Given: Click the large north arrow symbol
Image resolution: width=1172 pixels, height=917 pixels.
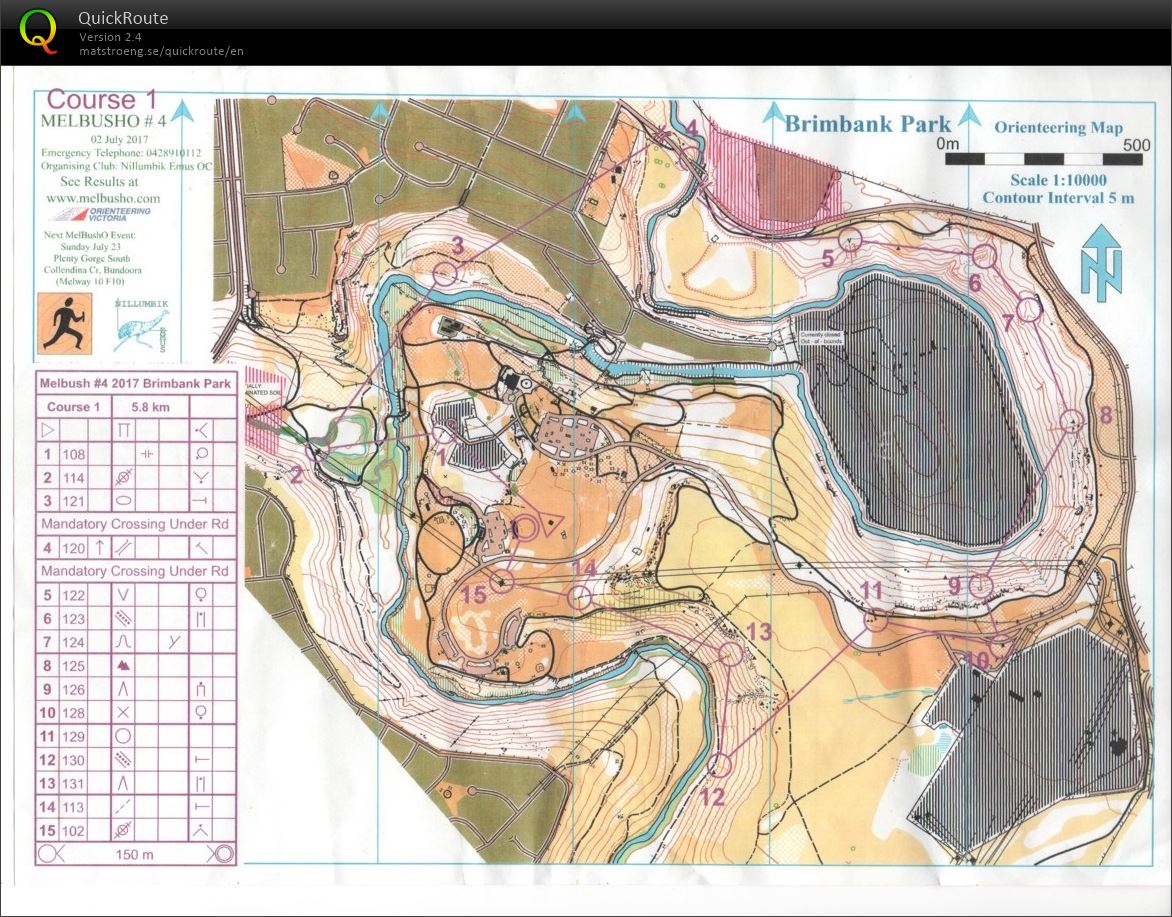Looking at the screenshot, I should [x=1100, y=262].
